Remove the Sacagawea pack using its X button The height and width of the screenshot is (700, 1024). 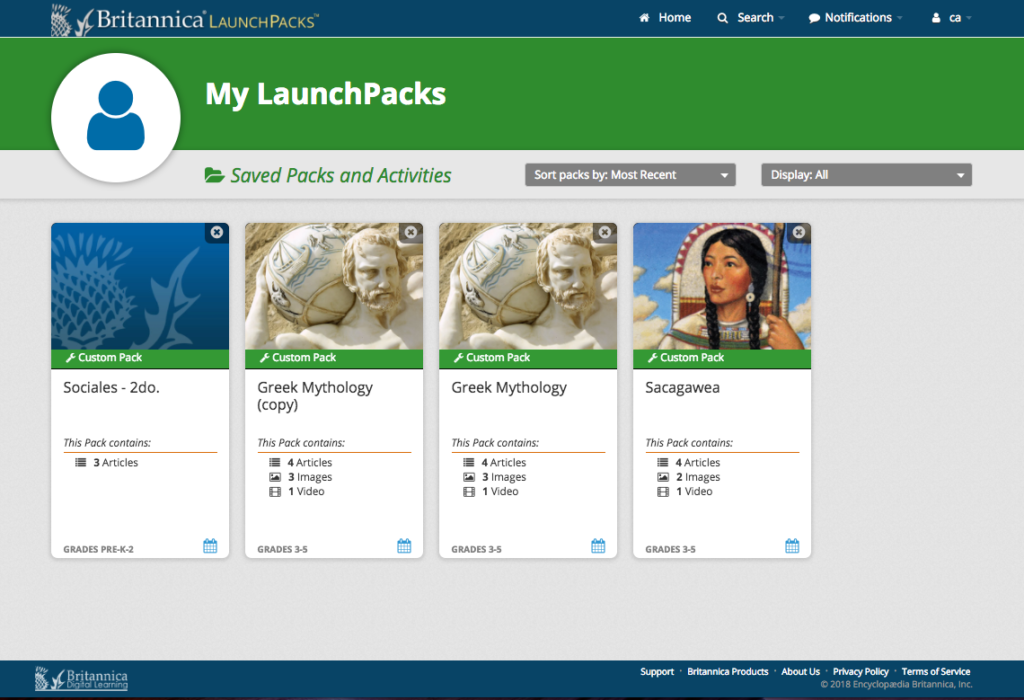(x=798, y=231)
